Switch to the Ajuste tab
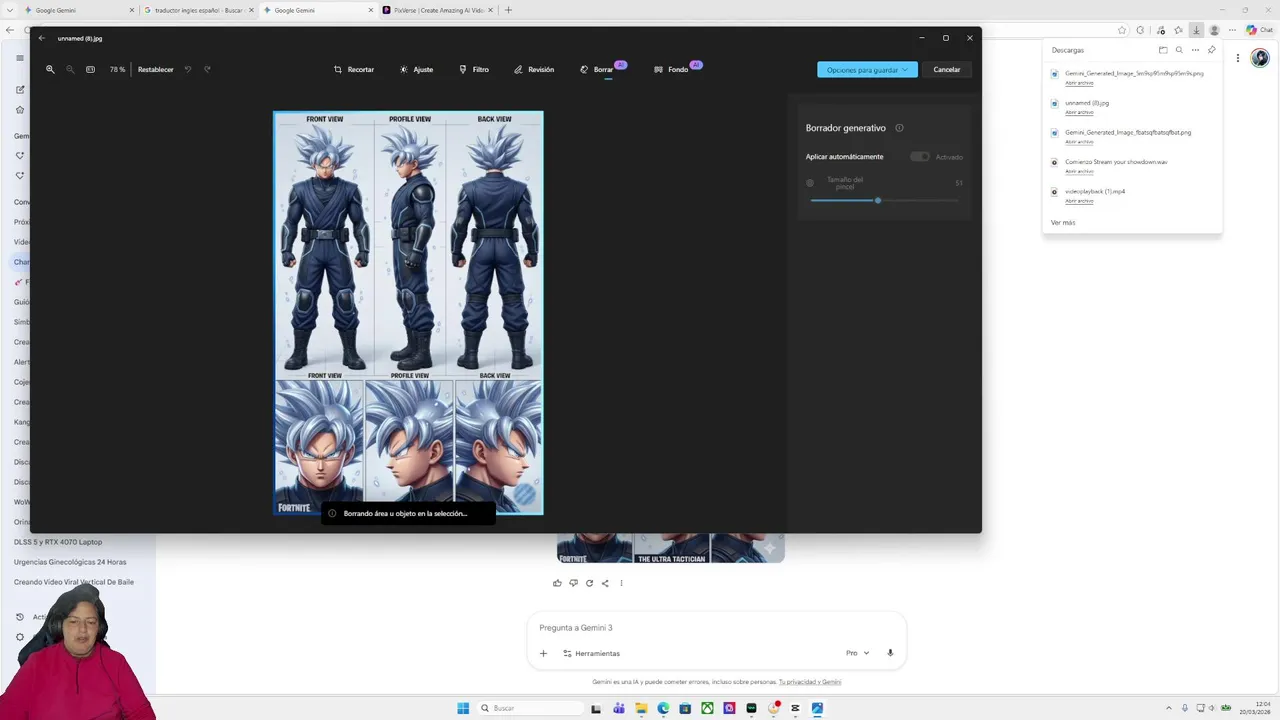This screenshot has width=1280, height=720. click(416, 69)
